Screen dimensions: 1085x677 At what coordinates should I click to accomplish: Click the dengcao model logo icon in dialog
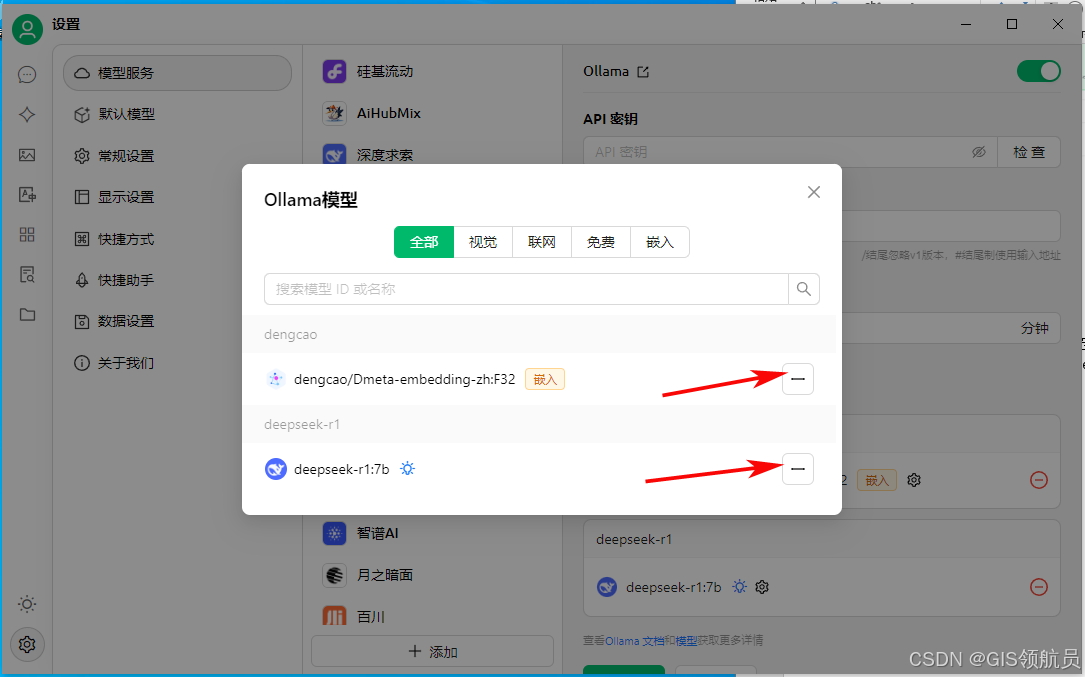pos(275,379)
